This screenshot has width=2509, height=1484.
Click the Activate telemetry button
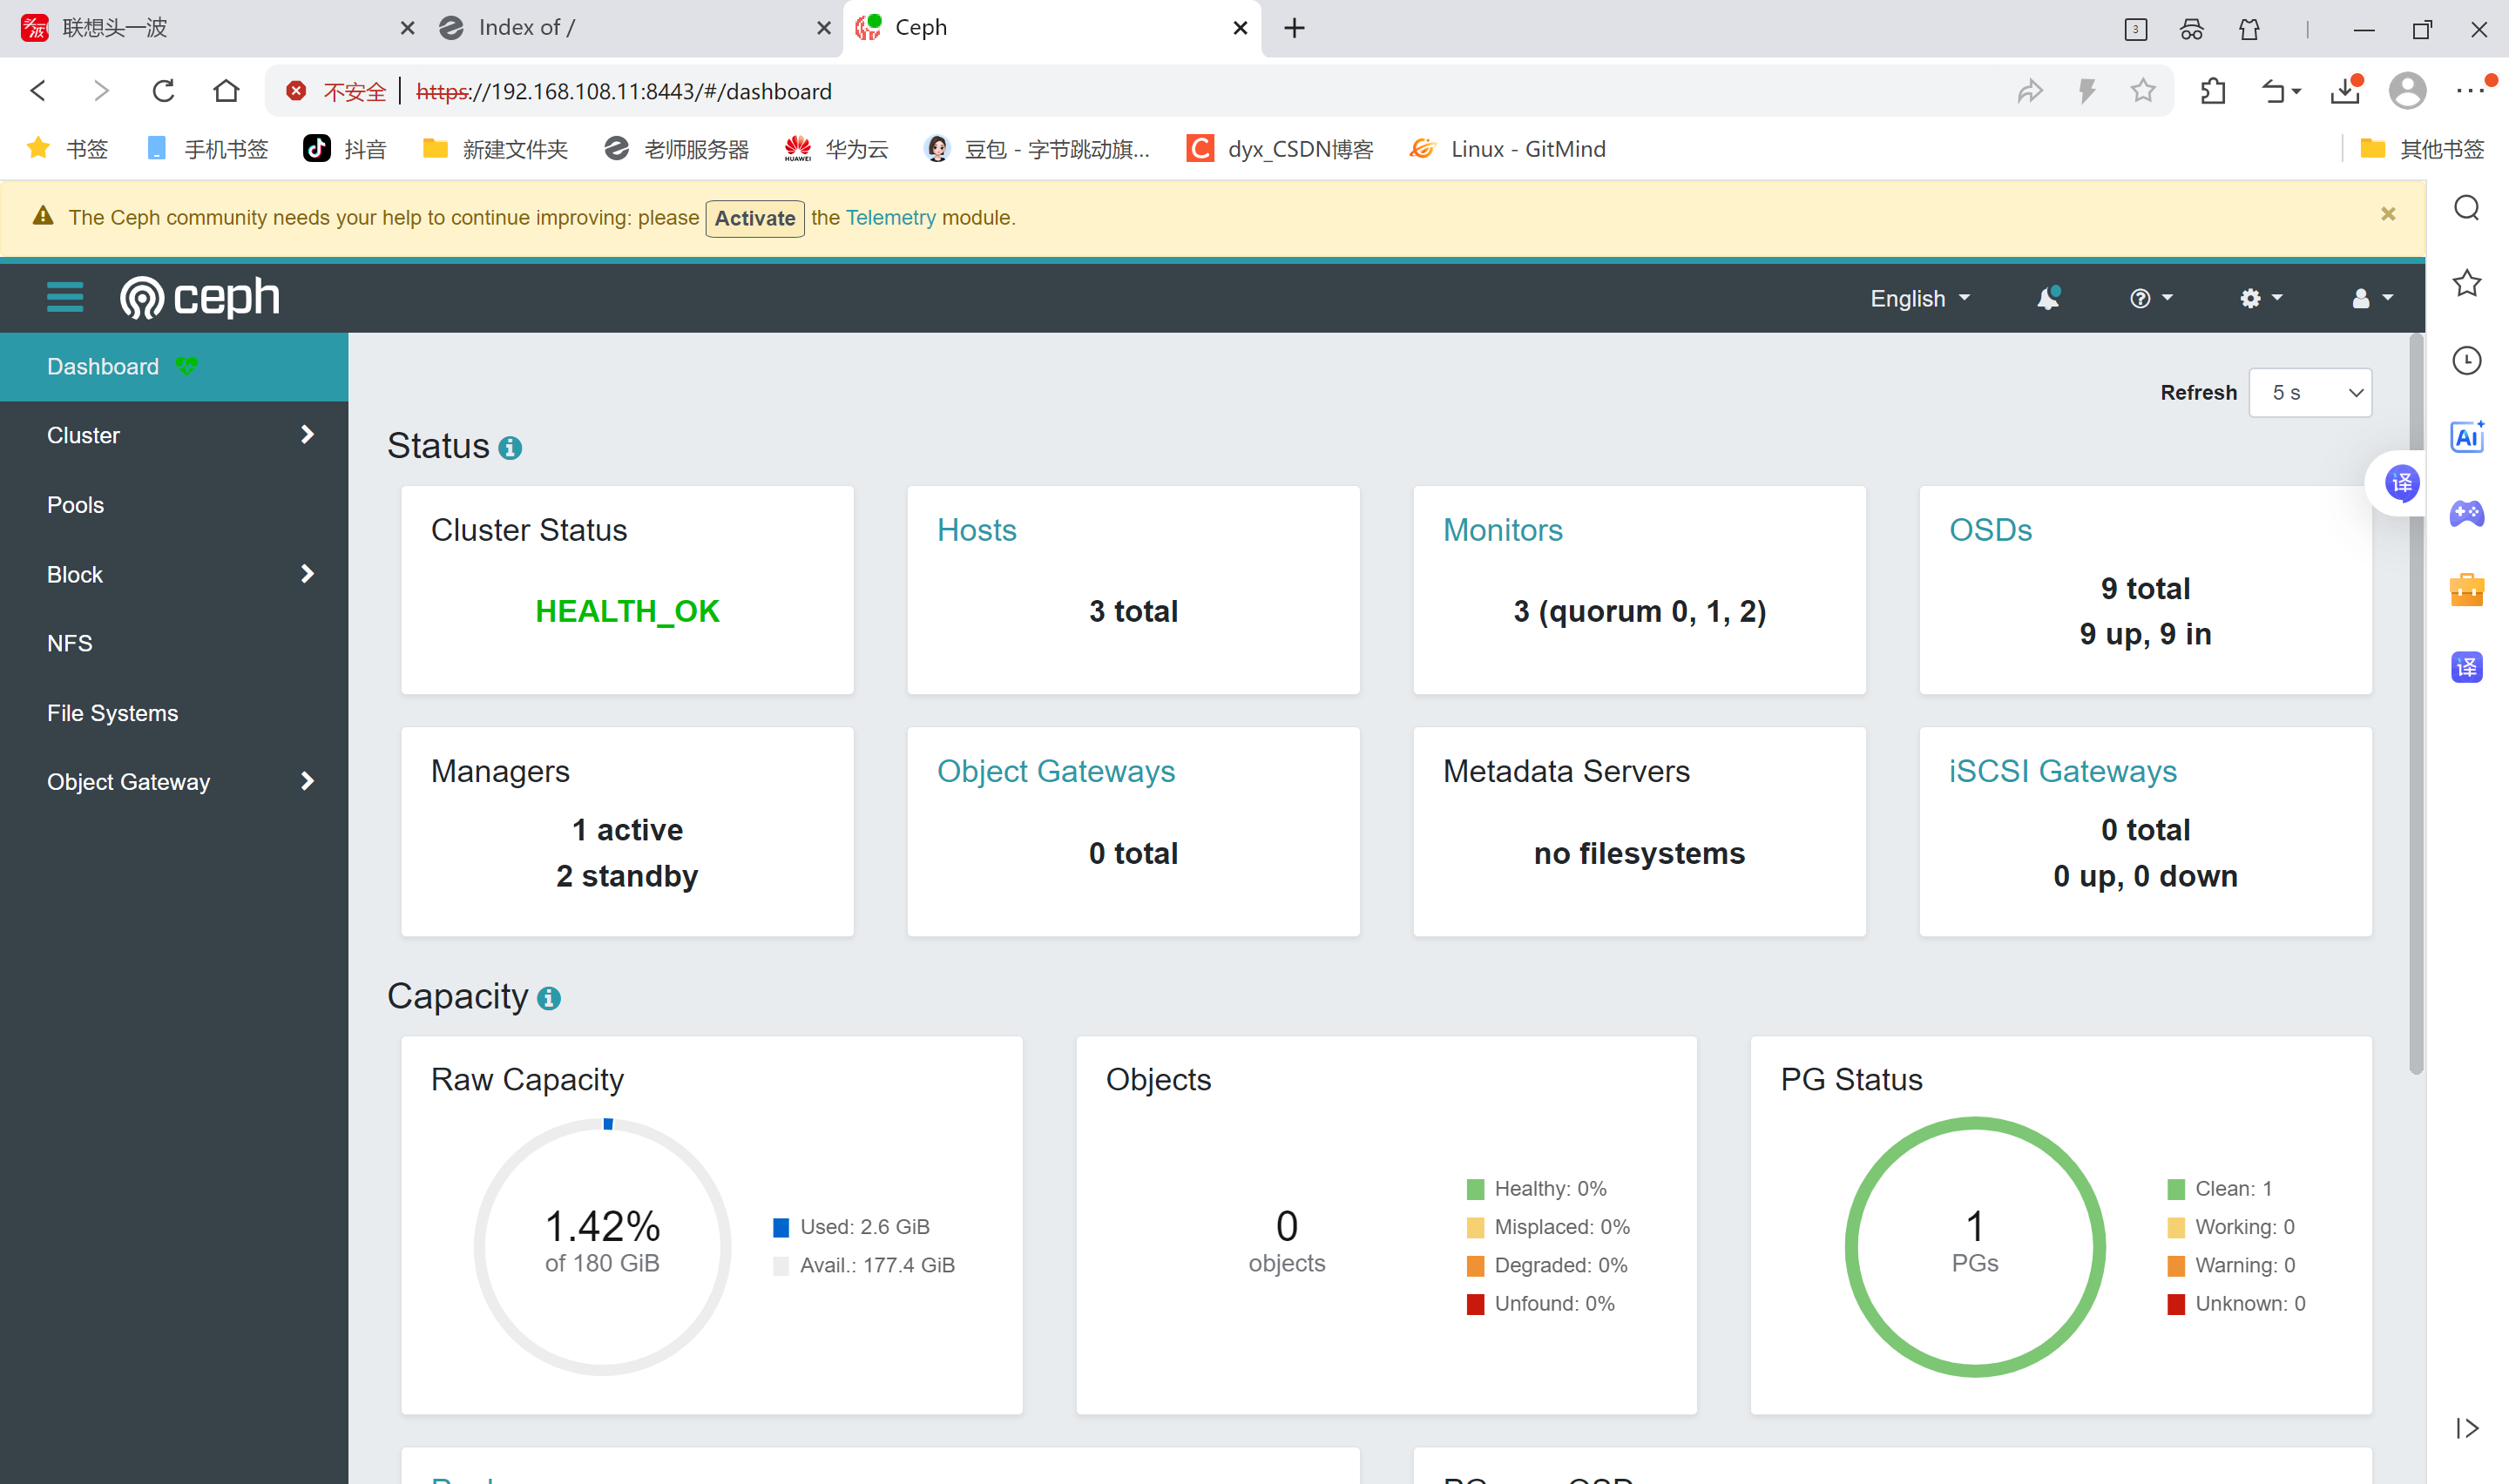tap(754, 218)
